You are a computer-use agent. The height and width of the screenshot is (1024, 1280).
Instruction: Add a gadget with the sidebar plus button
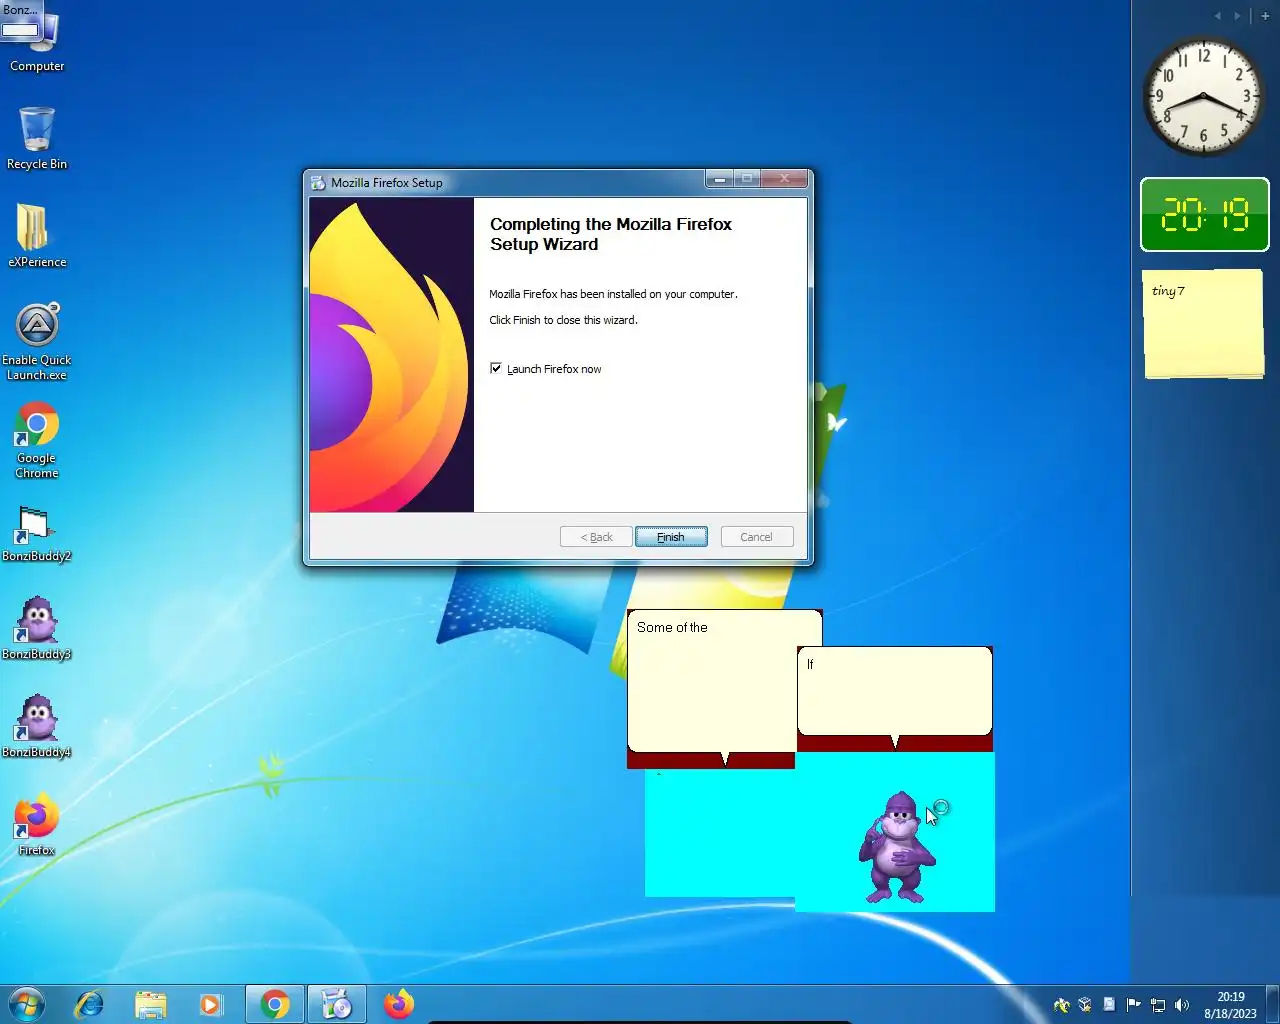(x=1265, y=16)
